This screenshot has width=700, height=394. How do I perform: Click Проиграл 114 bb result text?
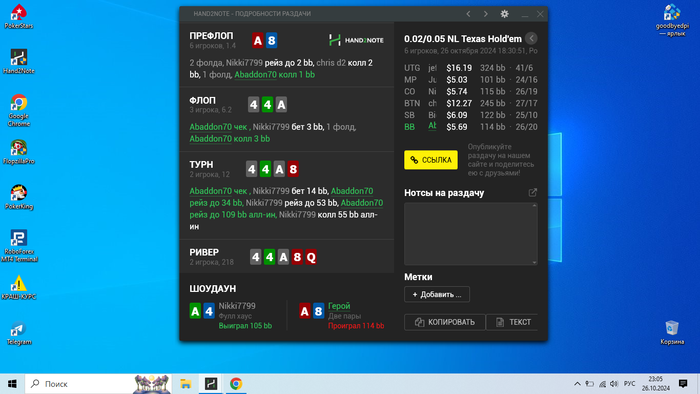pyautogui.click(x=356, y=326)
